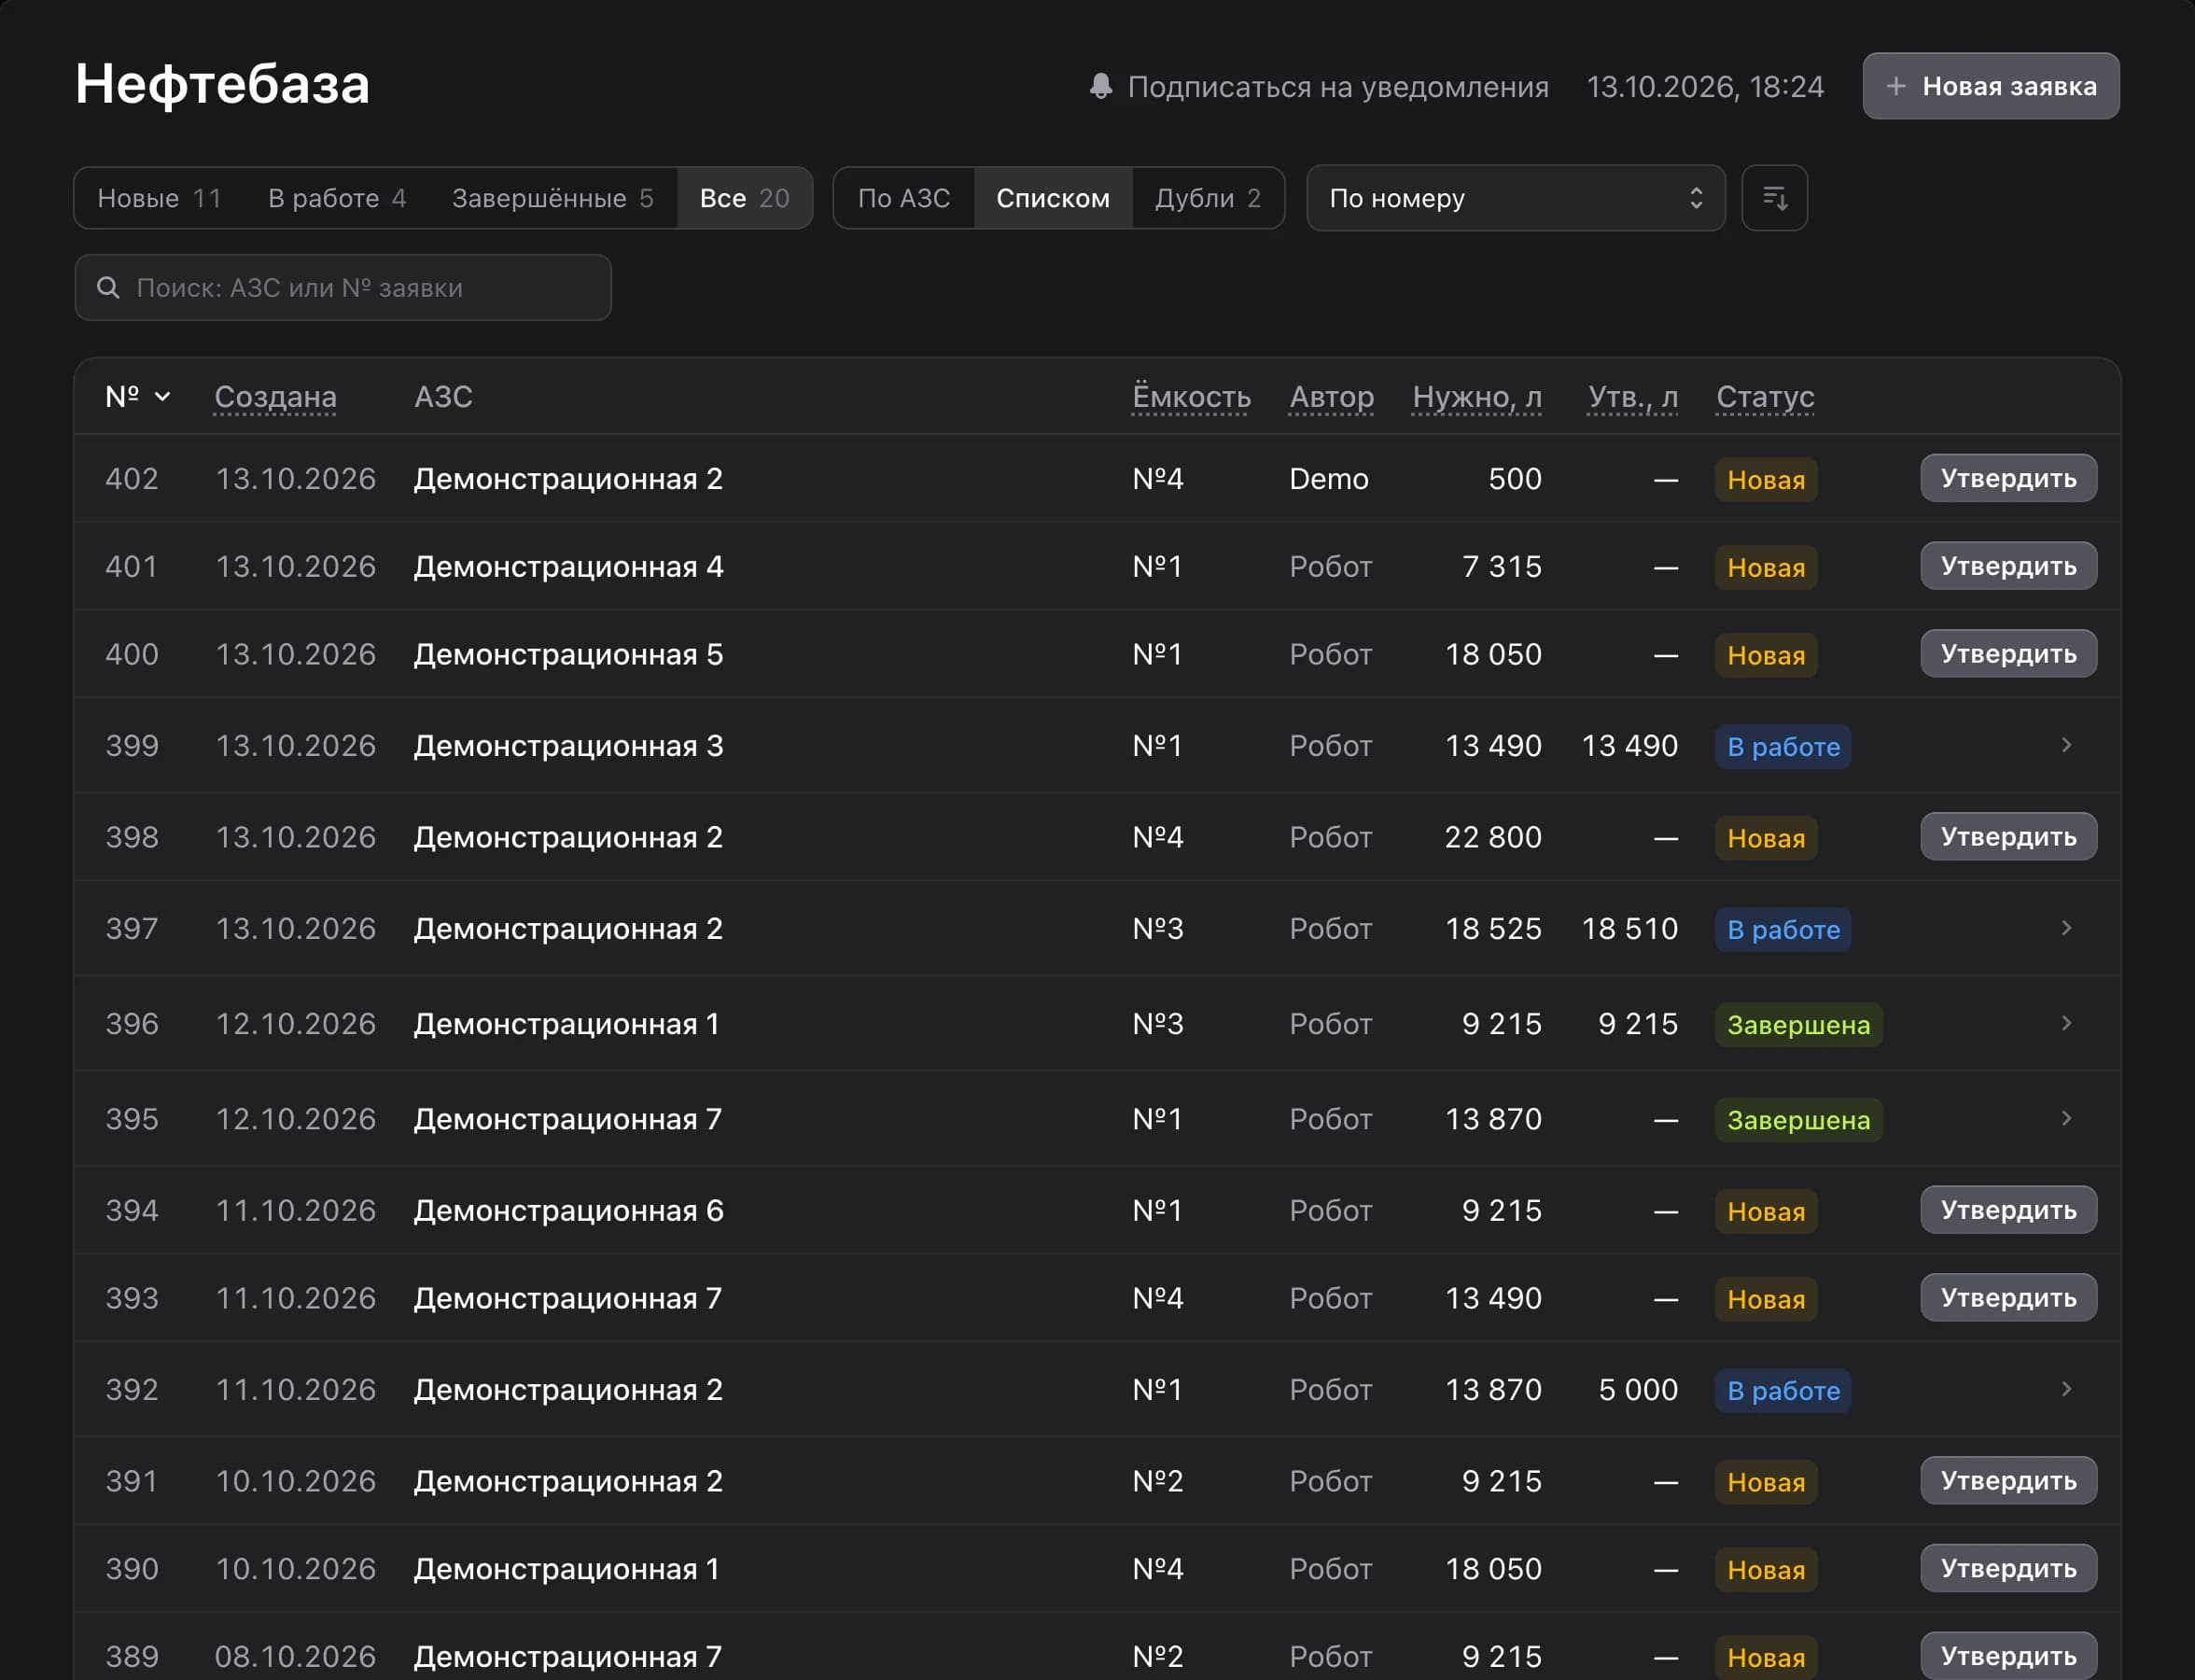Subscribe via Подписаться на уведомления link
The image size is (2195, 1680).
[x=1338, y=87]
